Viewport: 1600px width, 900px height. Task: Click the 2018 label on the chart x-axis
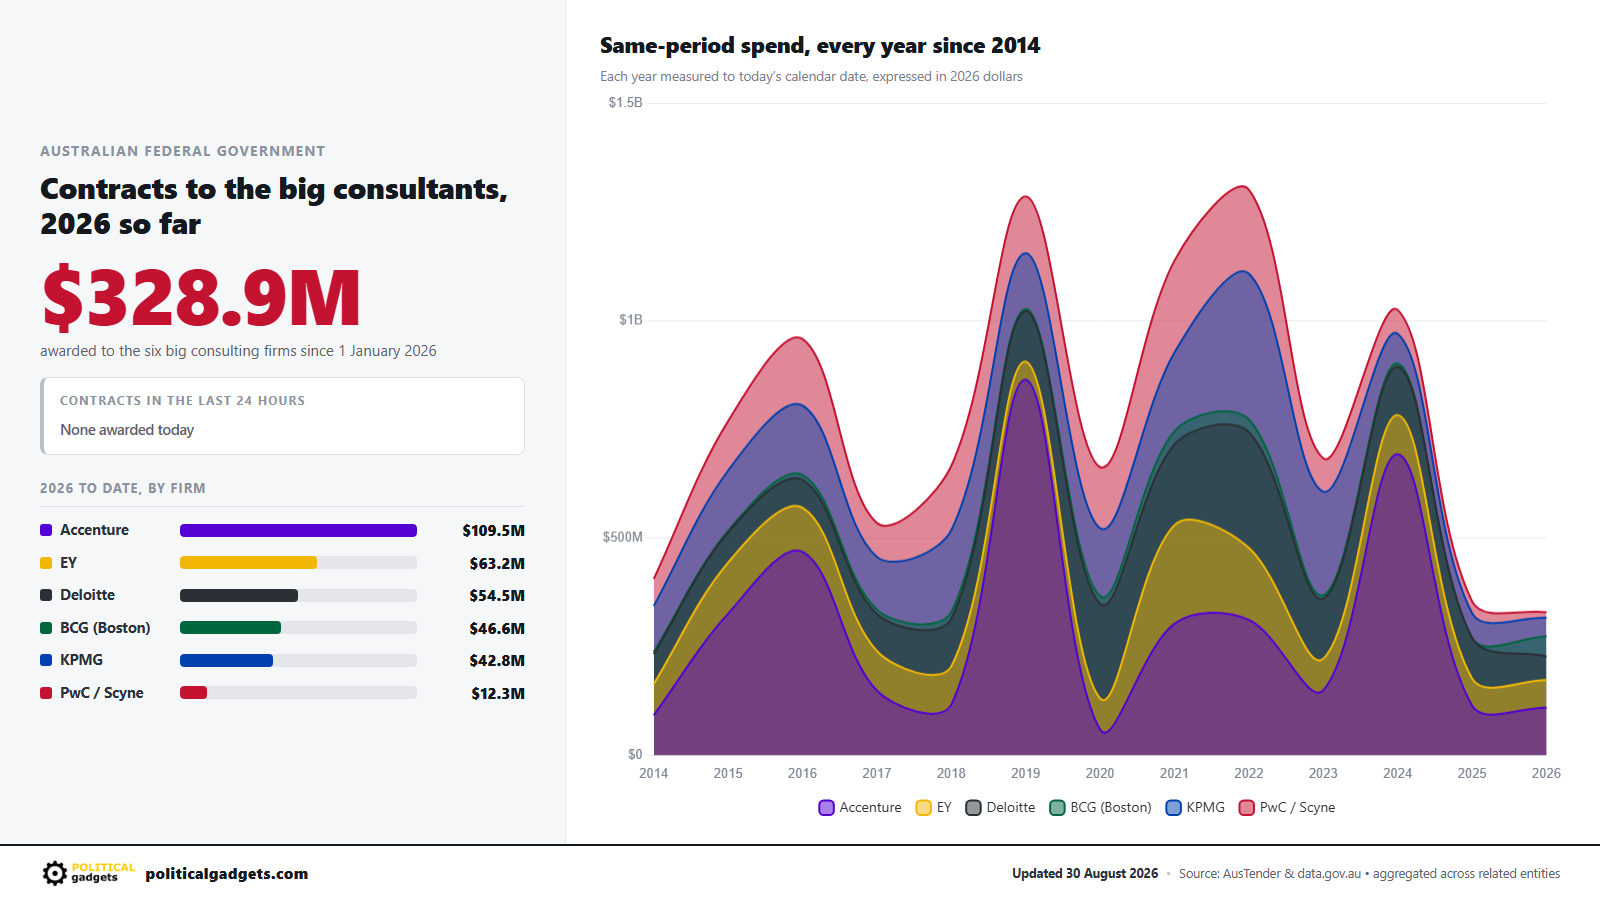[x=951, y=774]
